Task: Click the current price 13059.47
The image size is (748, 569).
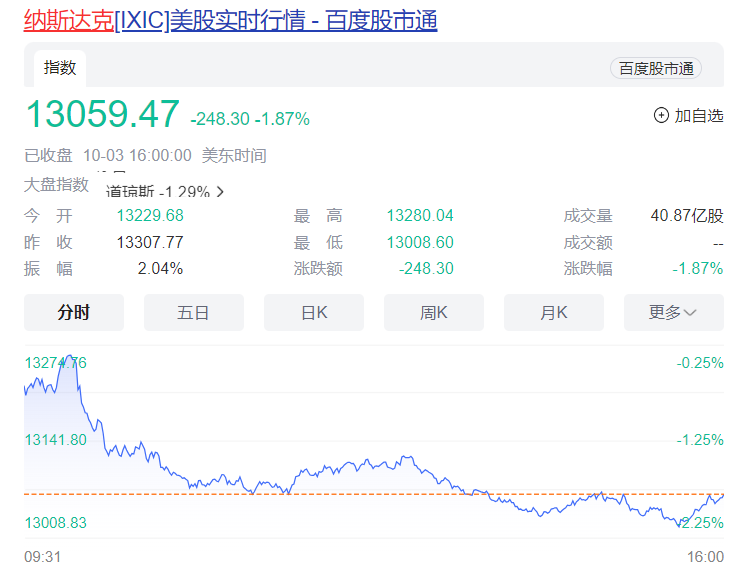Action: click(x=103, y=114)
